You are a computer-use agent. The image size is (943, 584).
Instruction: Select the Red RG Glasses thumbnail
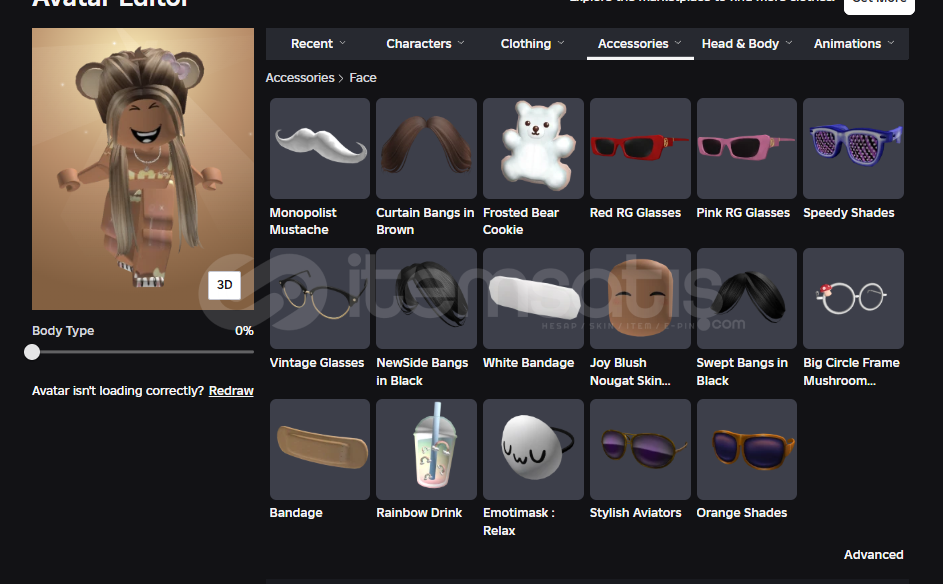tap(640, 149)
